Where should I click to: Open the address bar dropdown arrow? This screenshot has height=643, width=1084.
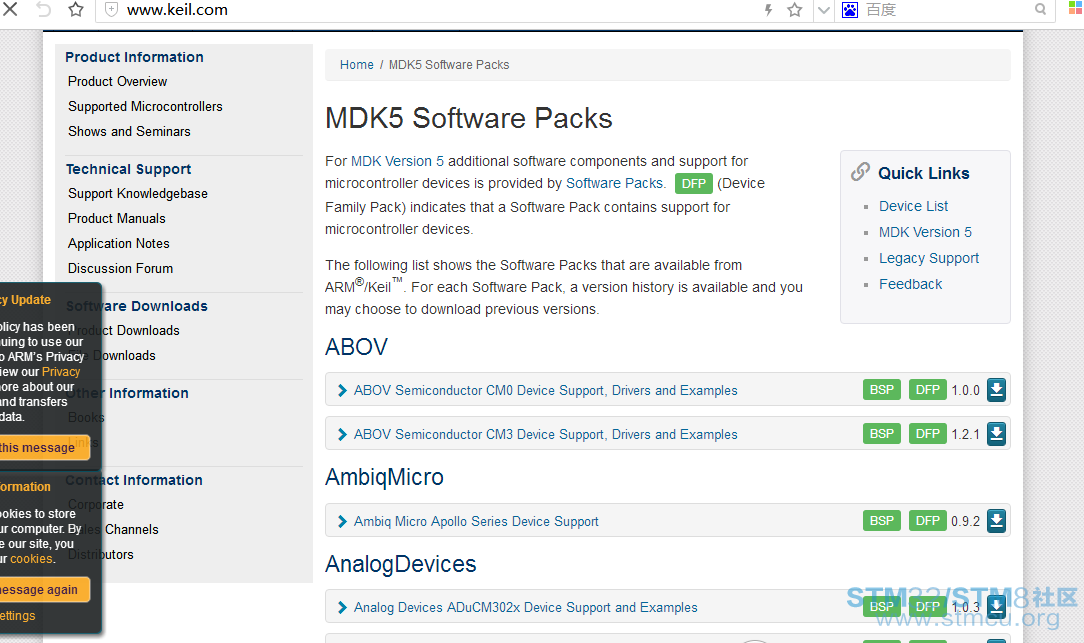pyautogui.click(x=823, y=10)
